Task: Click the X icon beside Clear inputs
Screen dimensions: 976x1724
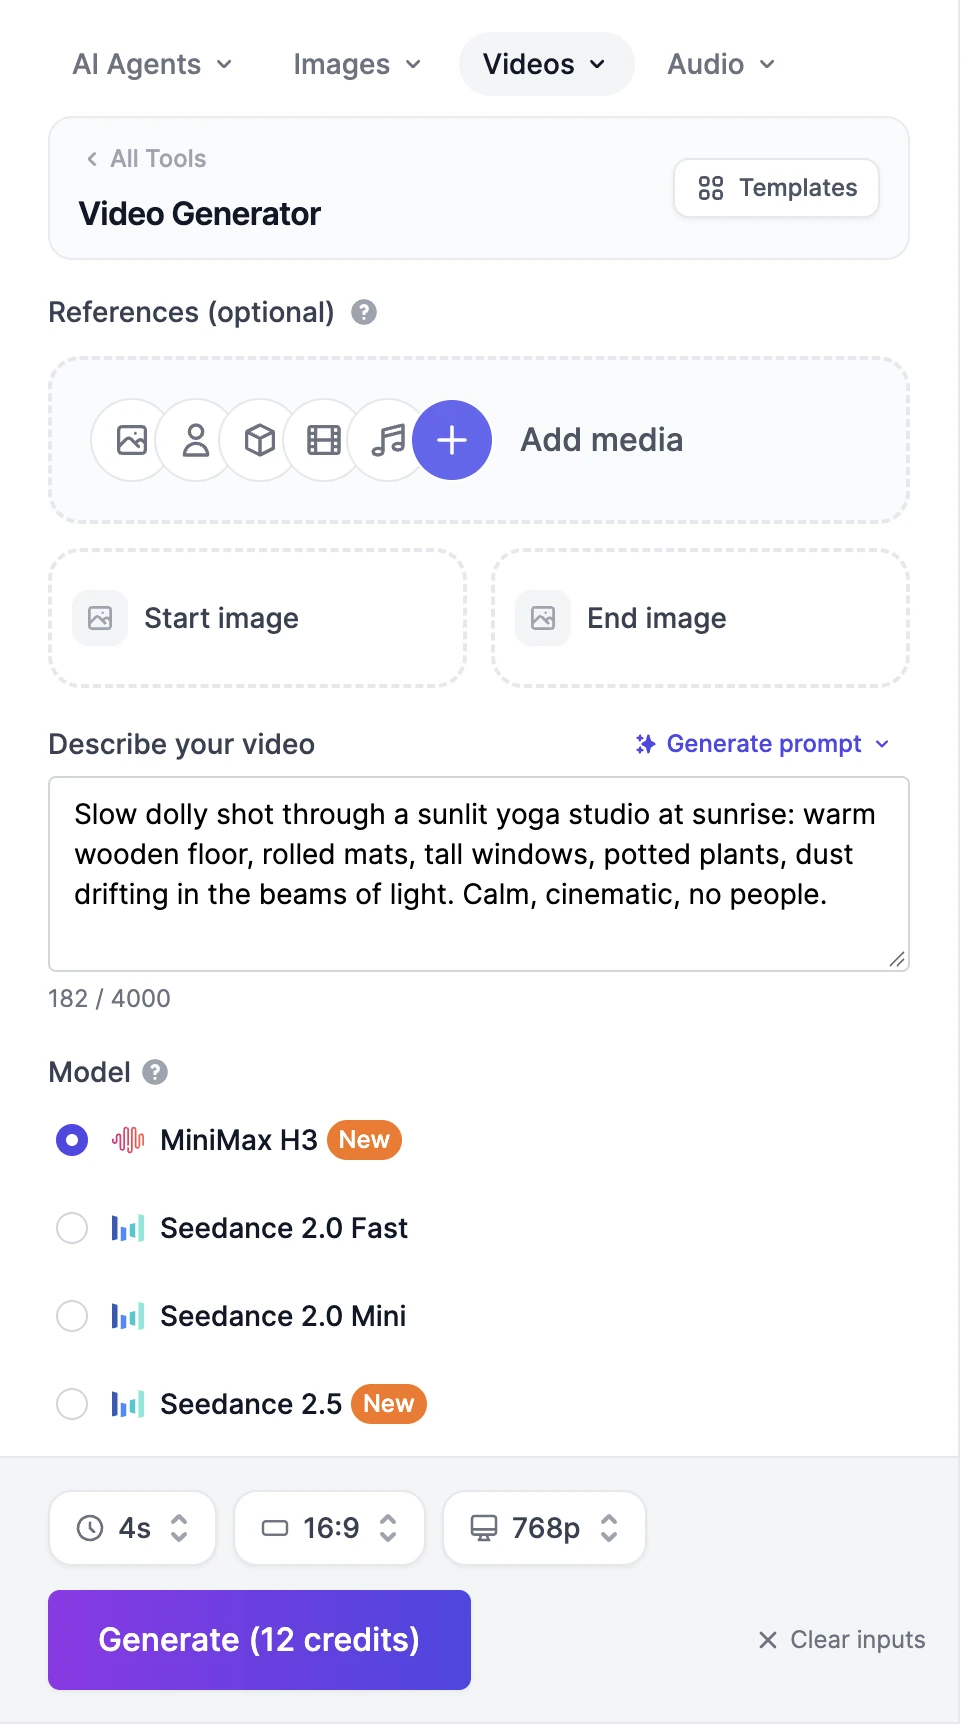Action: pyautogui.click(x=768, y=1640)
